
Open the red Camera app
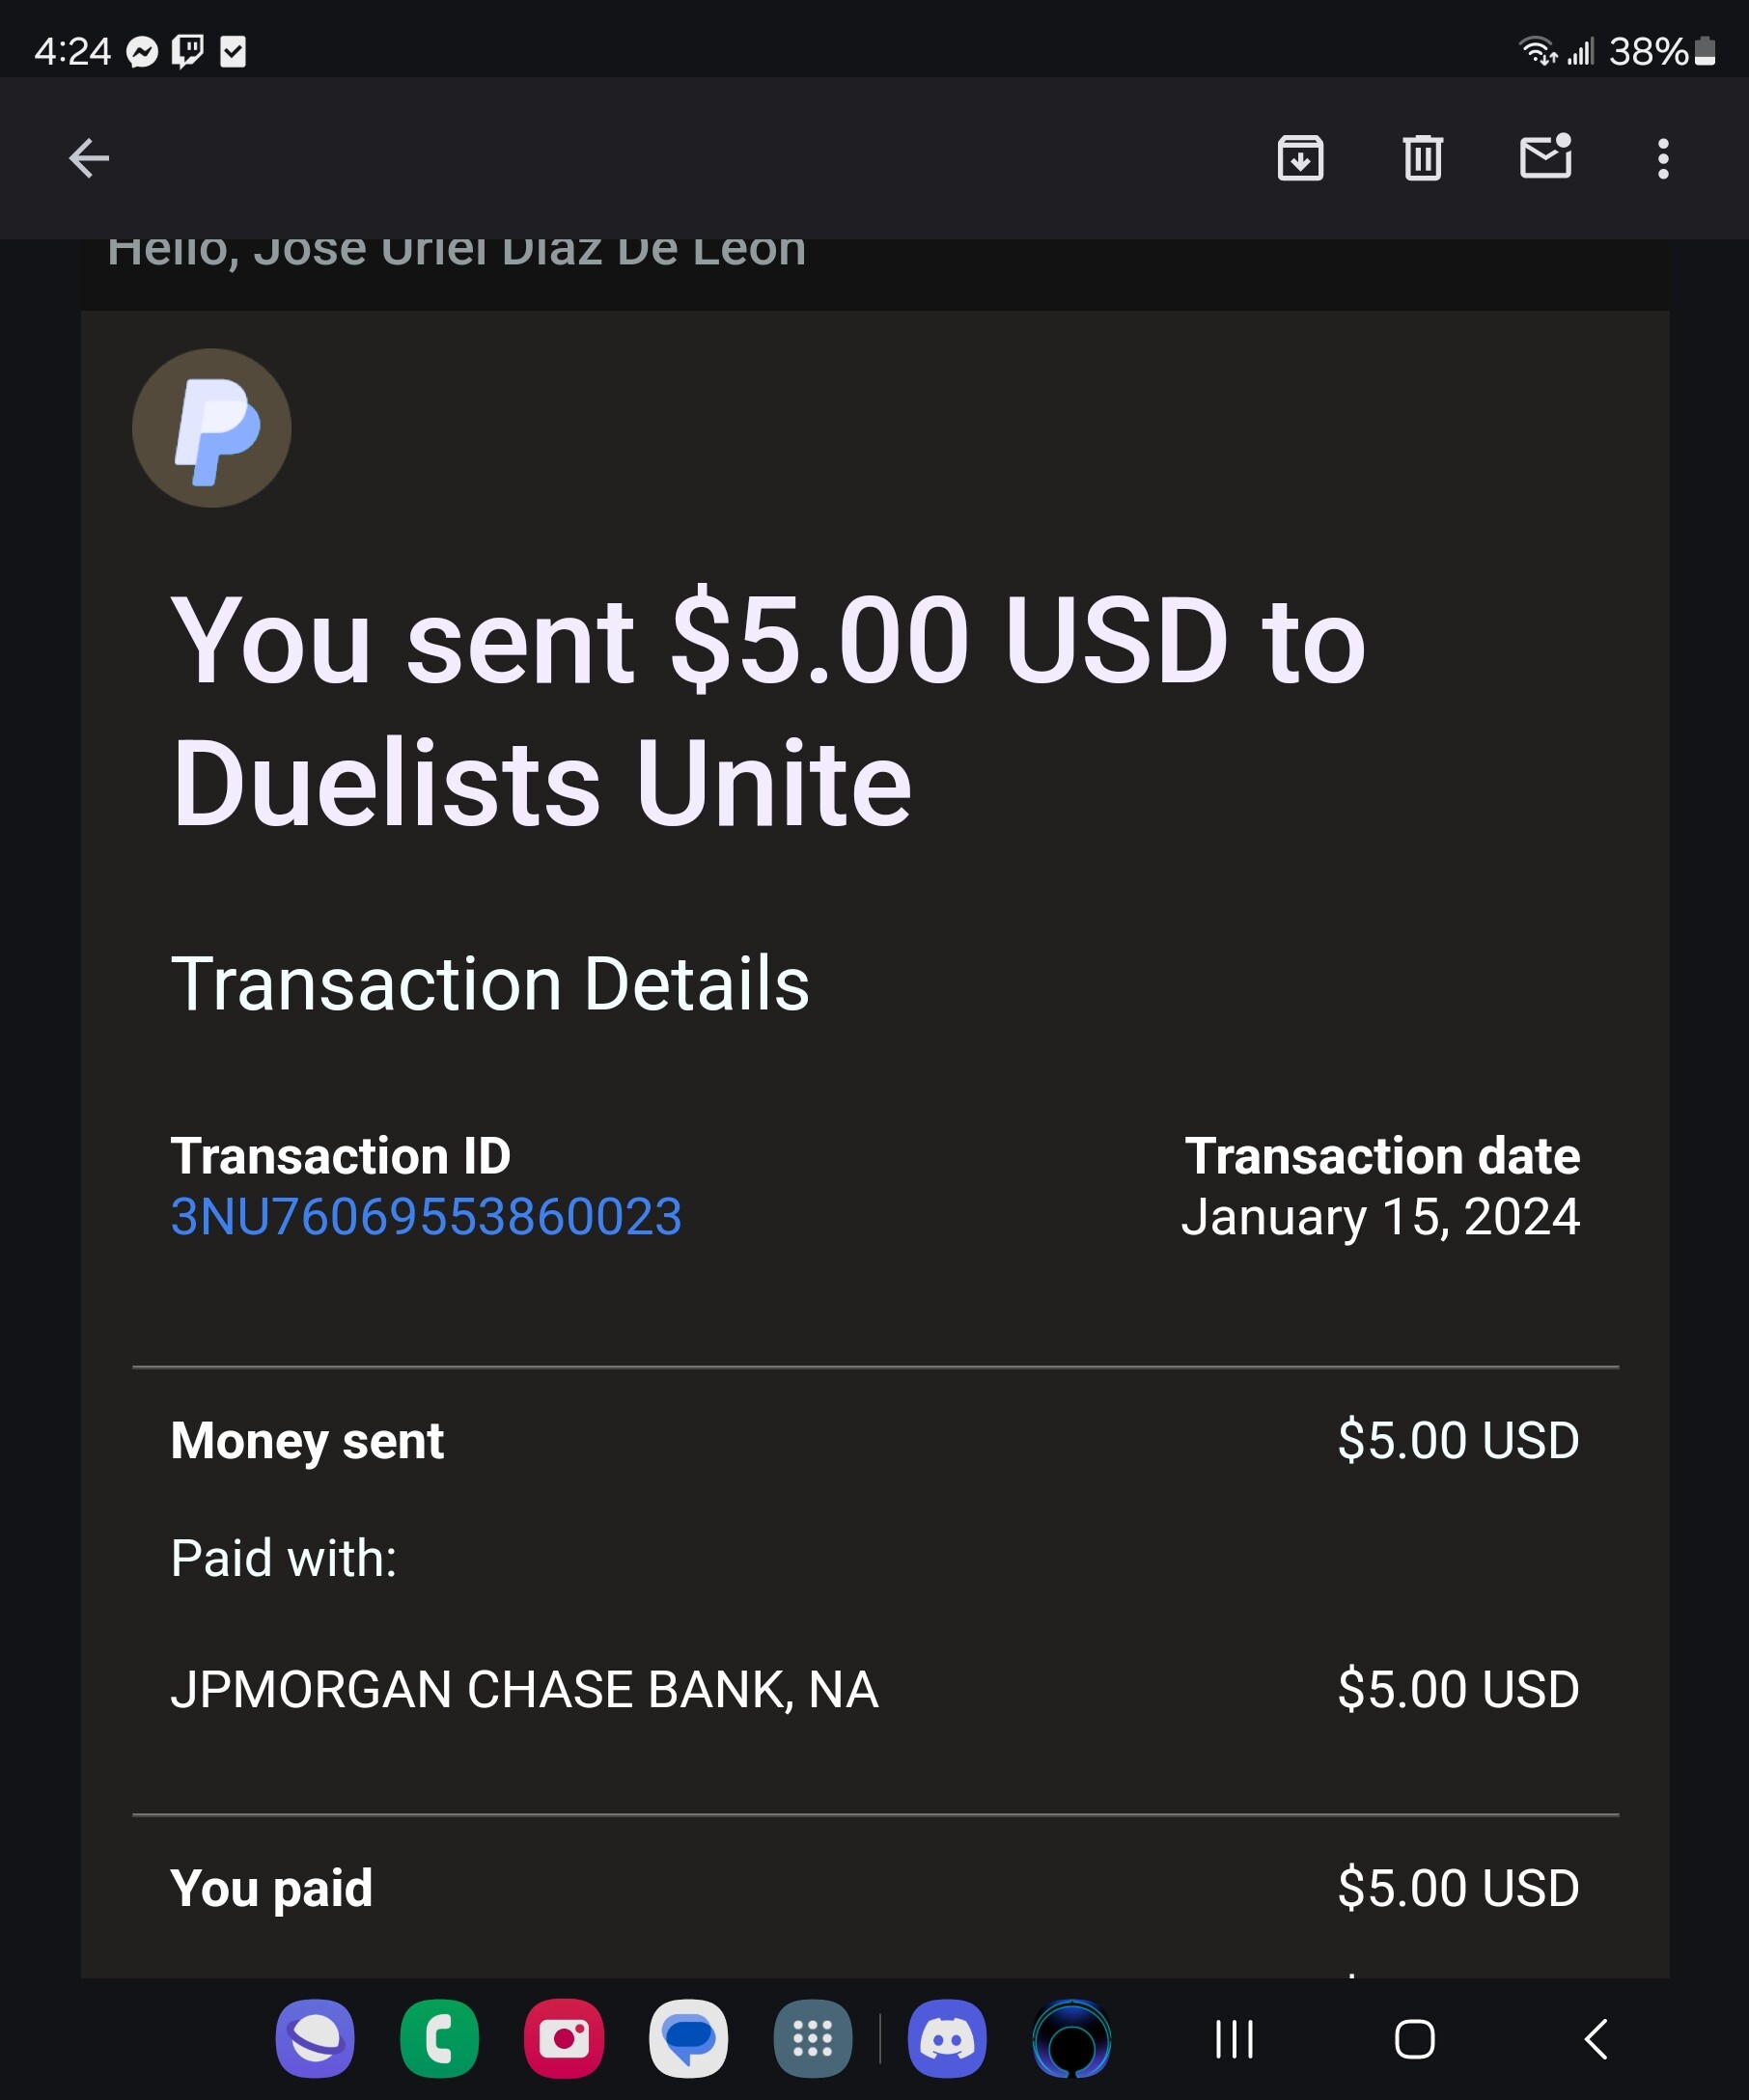564,2039
